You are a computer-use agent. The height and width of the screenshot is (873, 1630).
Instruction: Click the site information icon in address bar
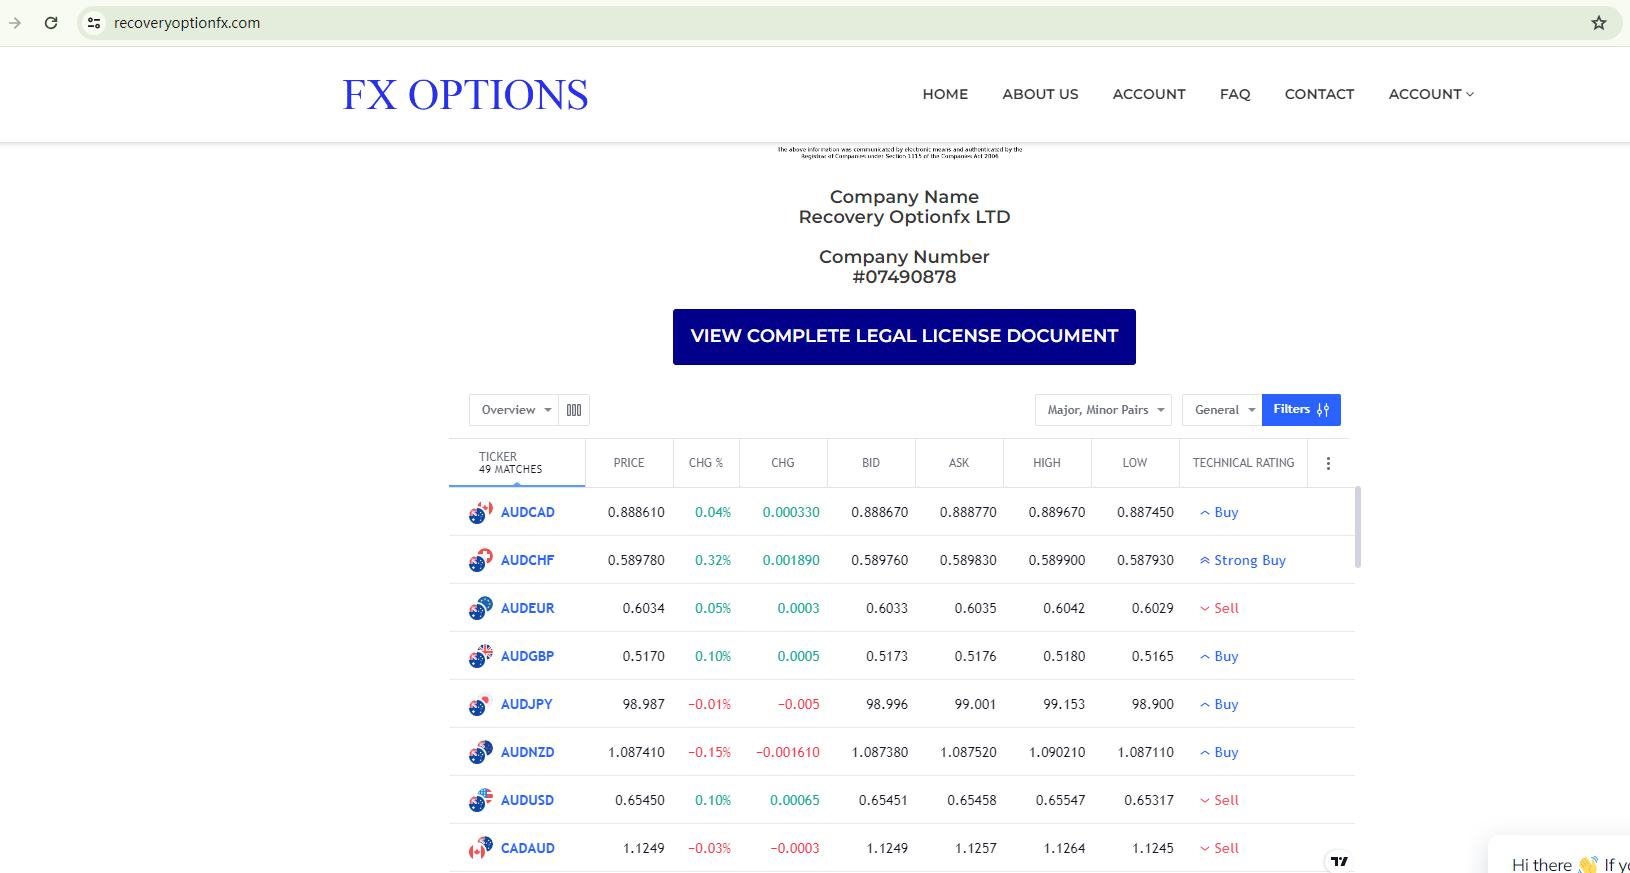(x=94, y=23)
